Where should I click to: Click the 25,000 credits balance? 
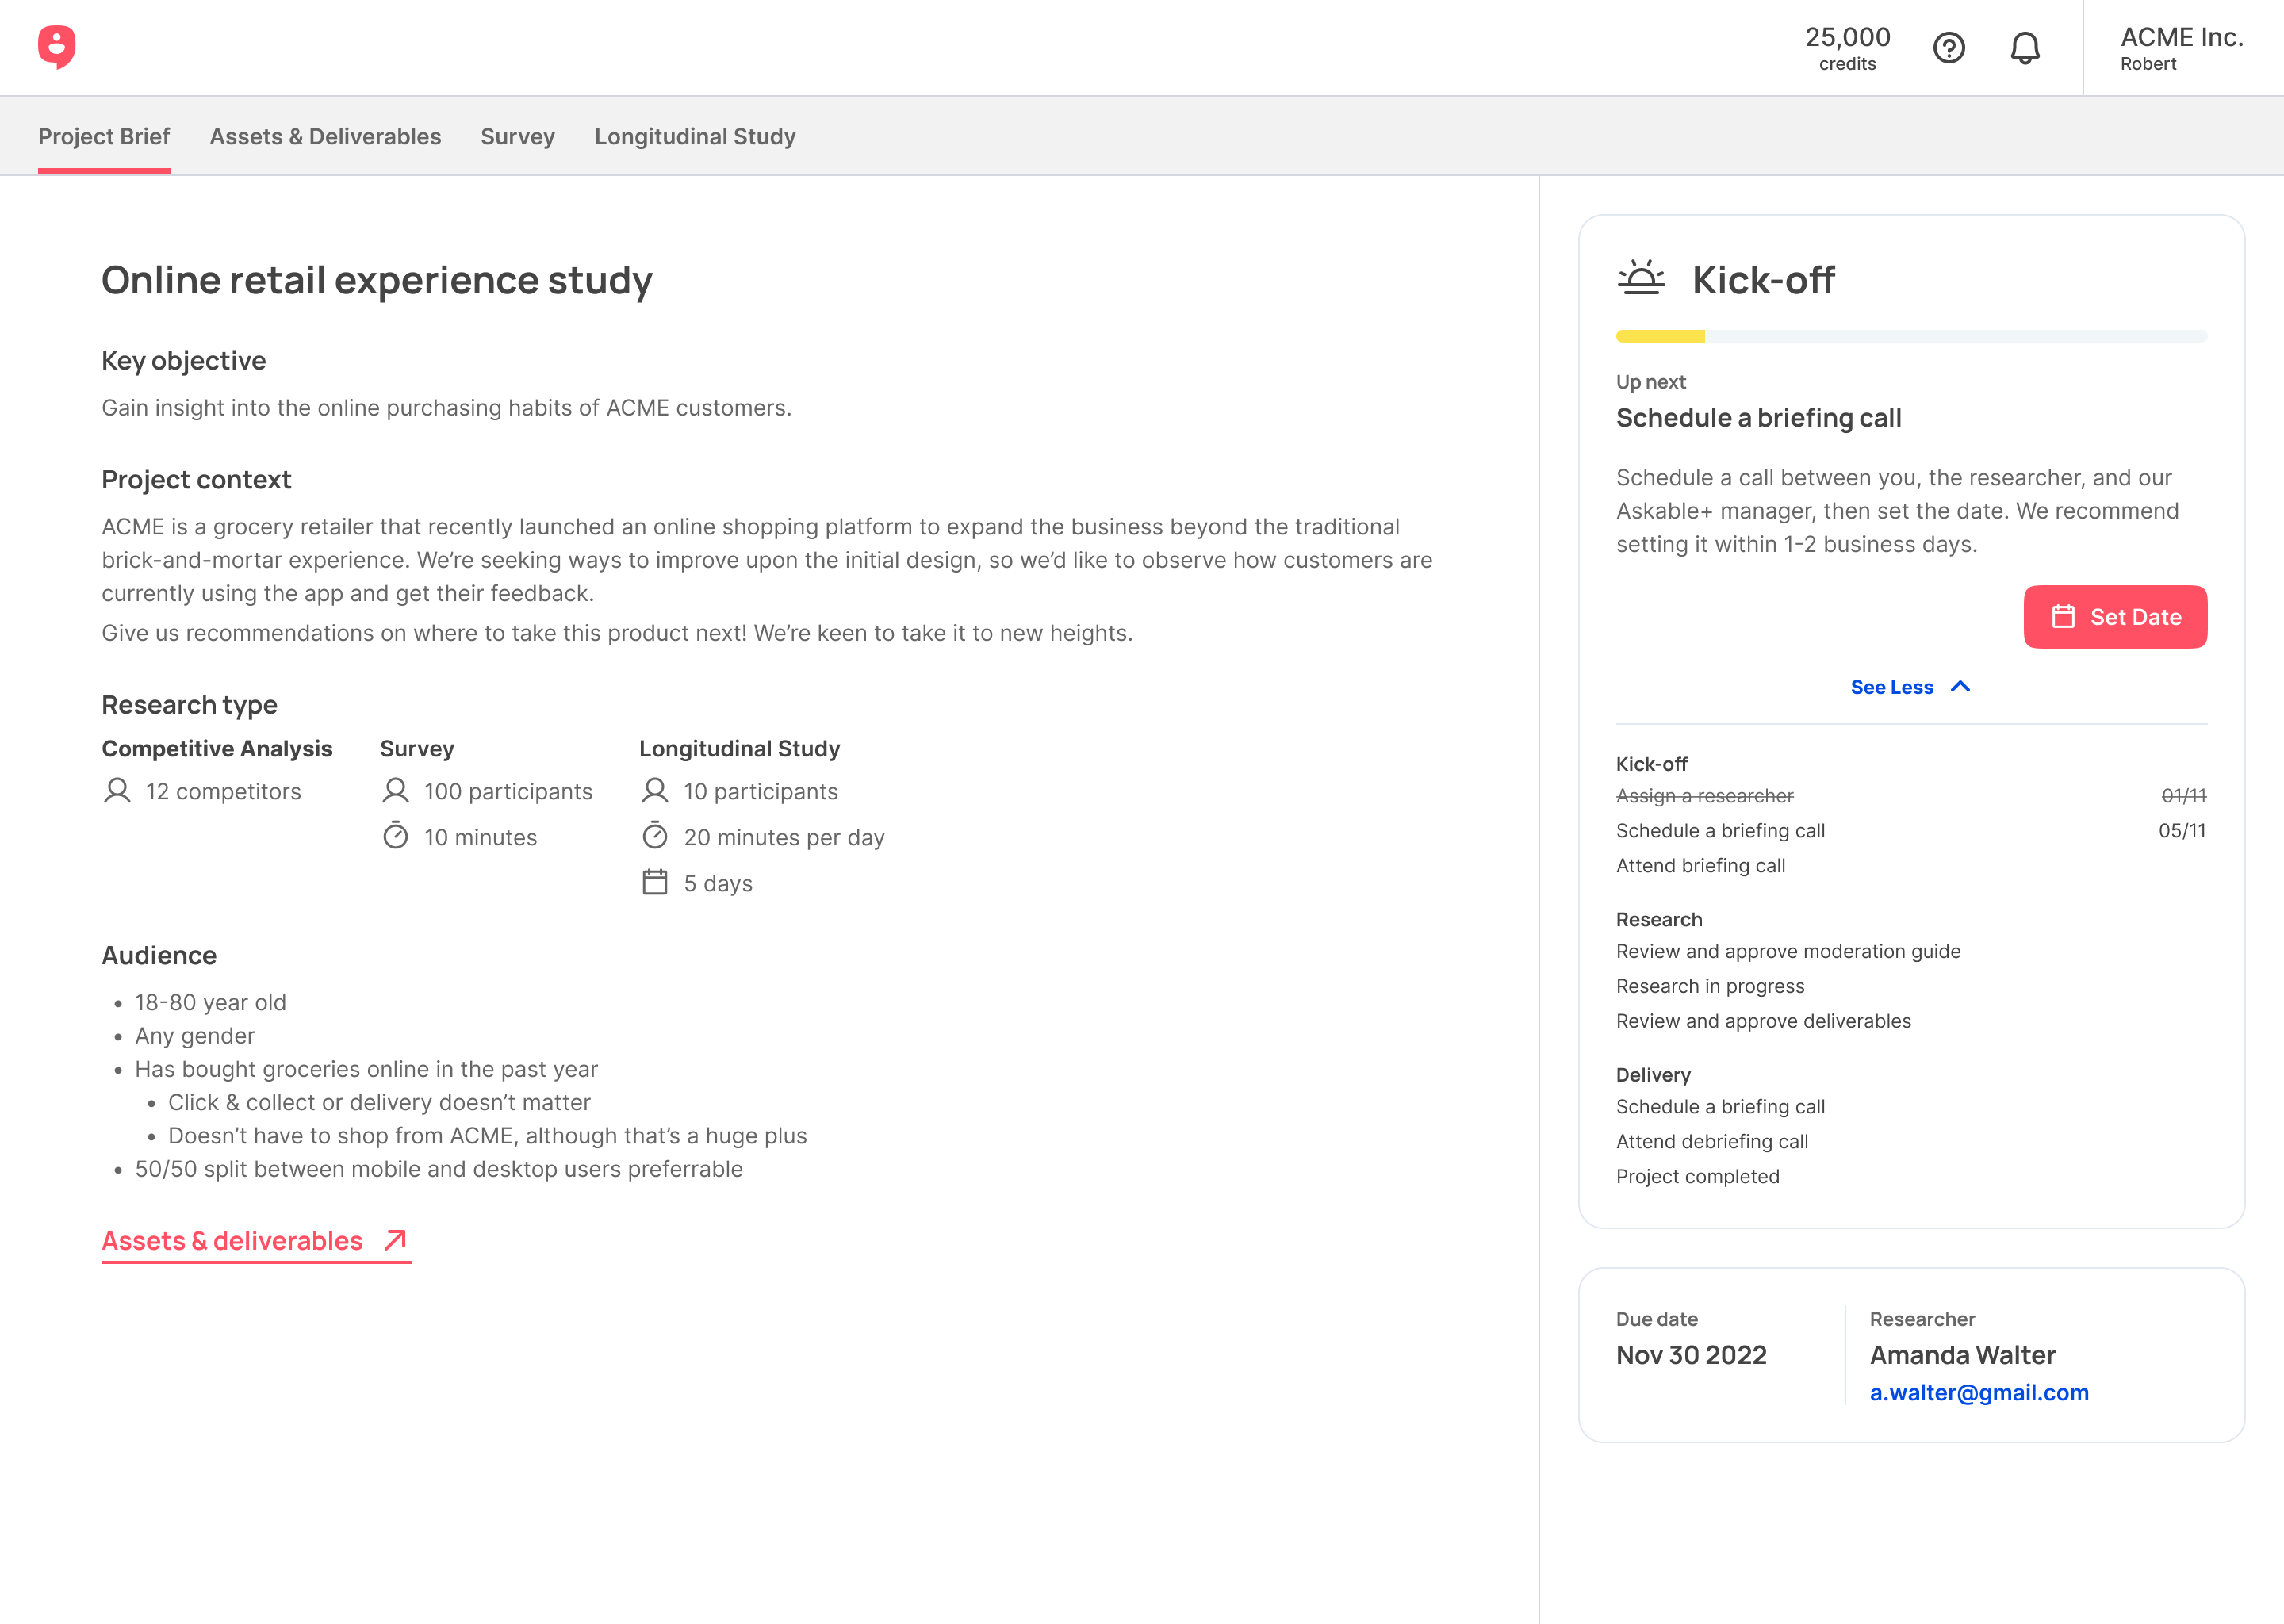click(1846, 48)
